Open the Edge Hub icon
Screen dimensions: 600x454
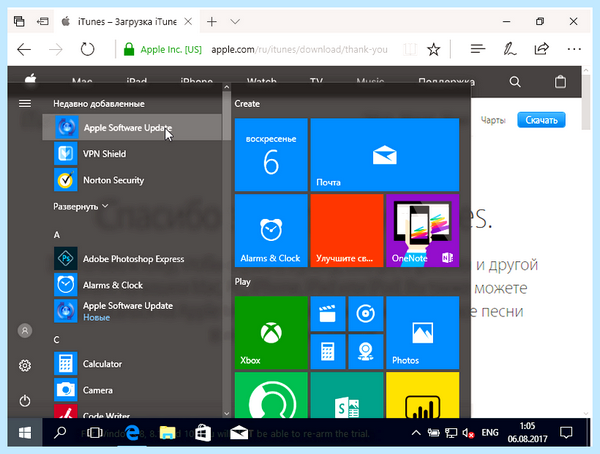[x=478, y=49]
